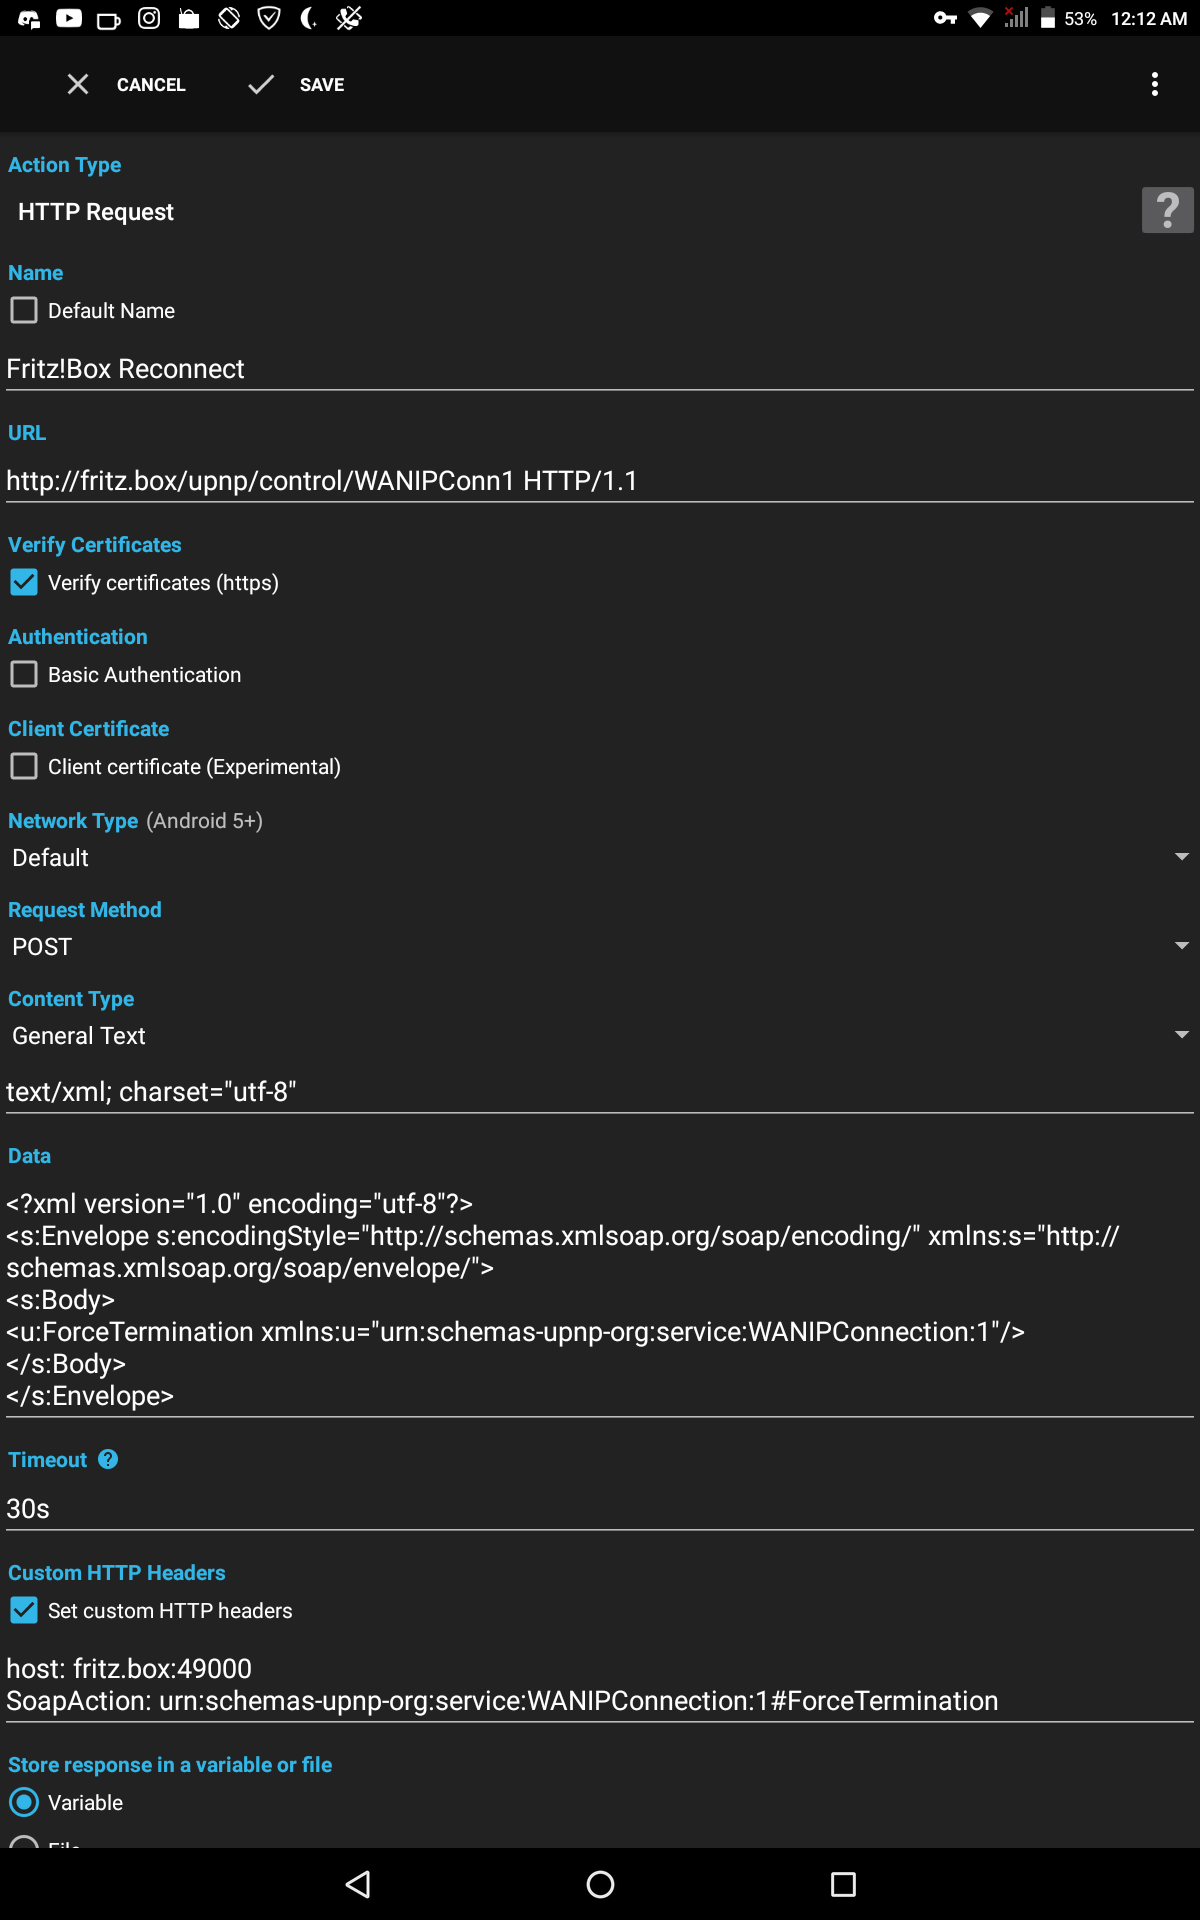Viewport: 1200px width, 1920px height.
Task: Tap the Cancel X icon
Action: 77,84
